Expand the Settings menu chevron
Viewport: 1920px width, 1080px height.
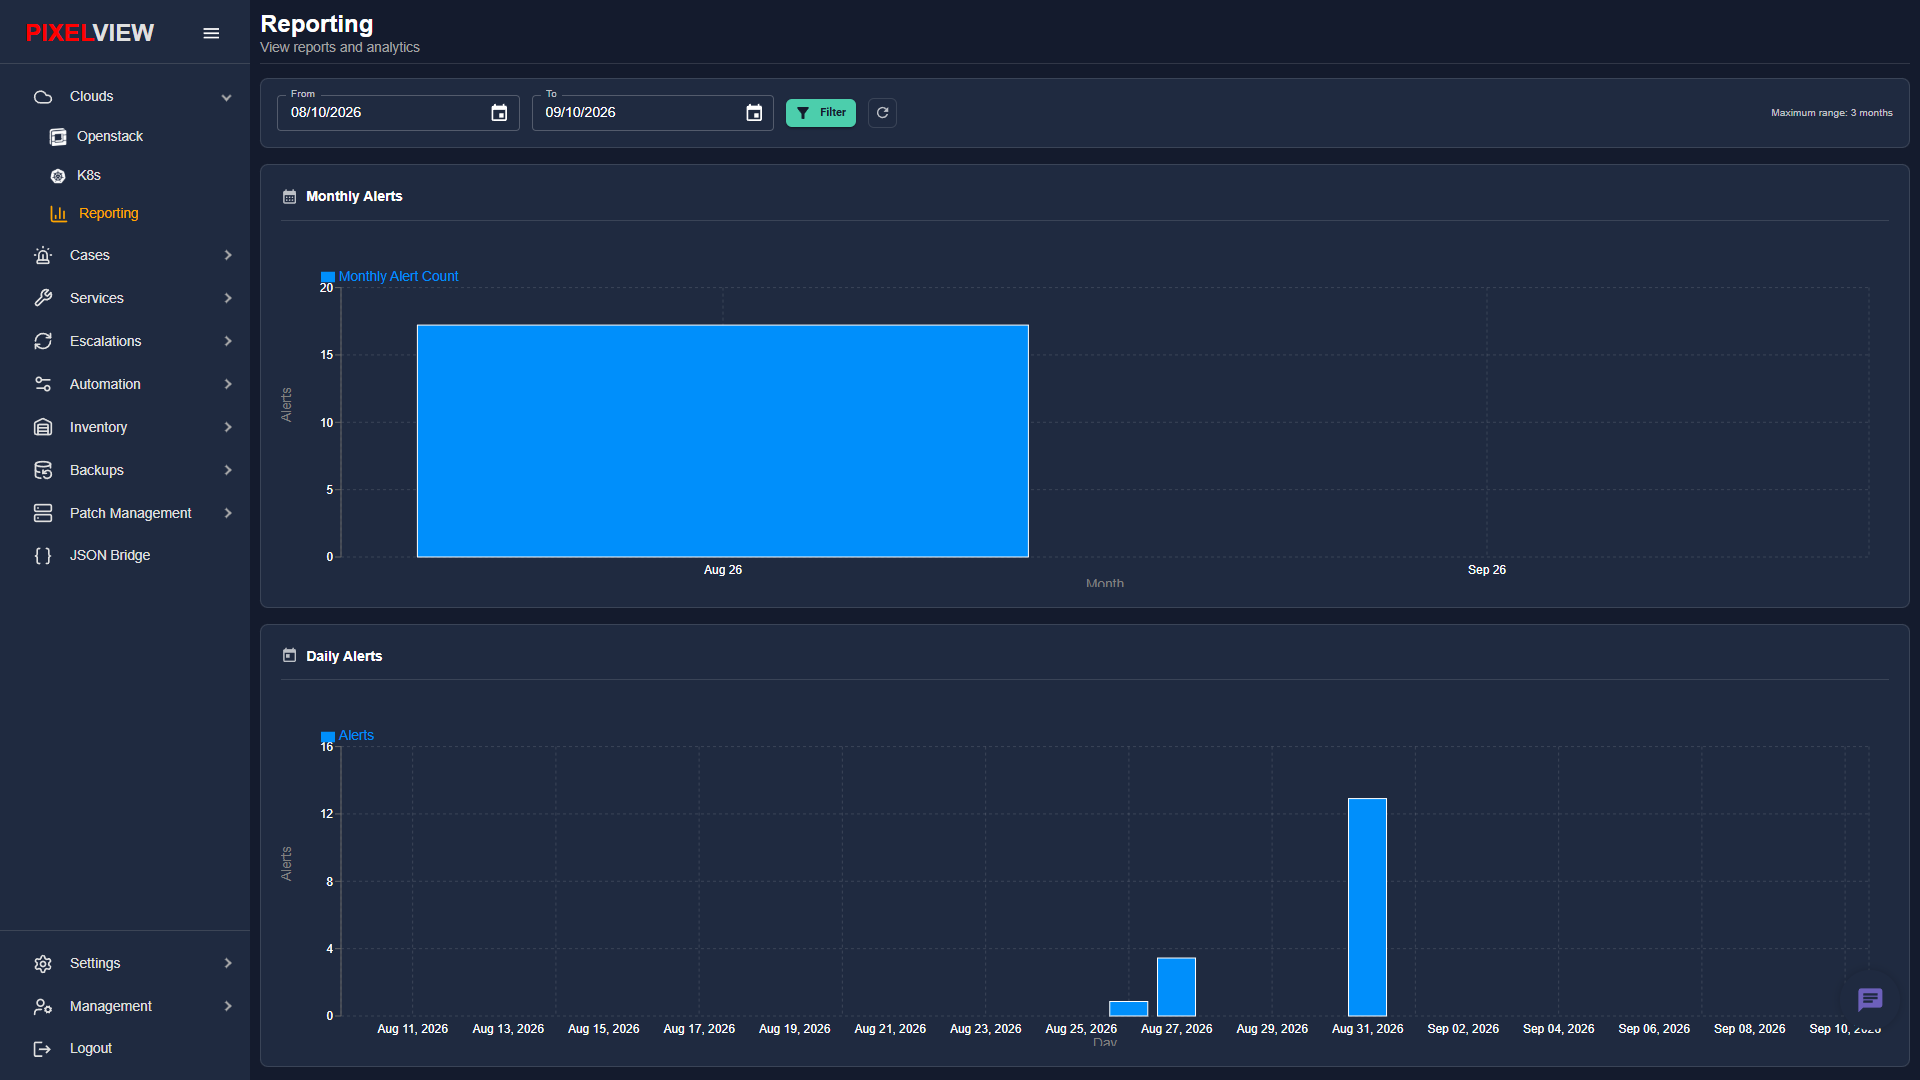pos(228,963)
